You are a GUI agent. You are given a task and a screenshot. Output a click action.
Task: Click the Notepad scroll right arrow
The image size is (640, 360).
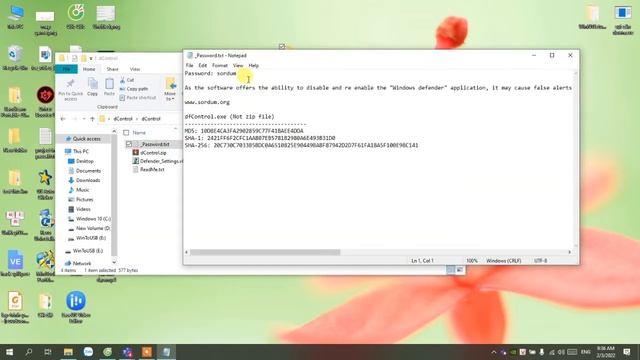[569, 252]
